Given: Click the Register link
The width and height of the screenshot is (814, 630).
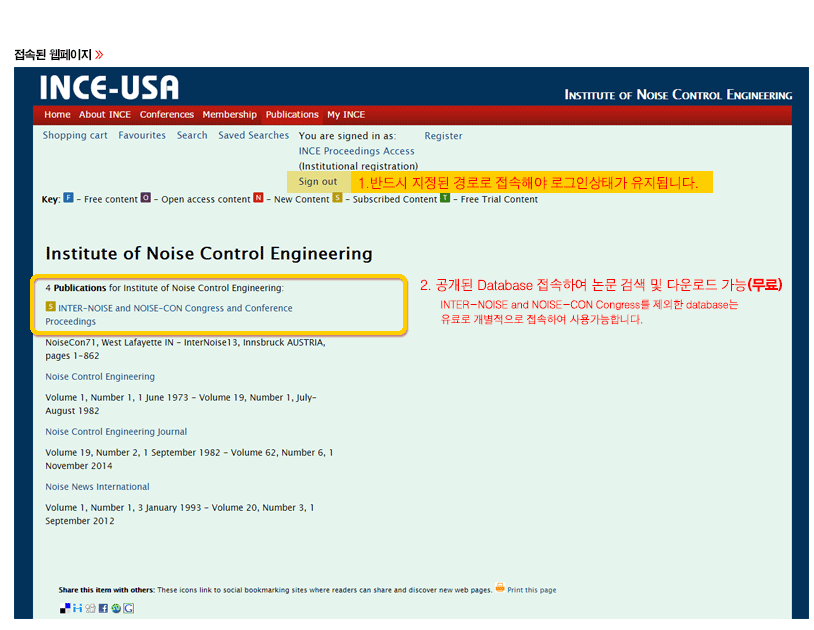Looking at the screenshot, I should pos(443,135).
